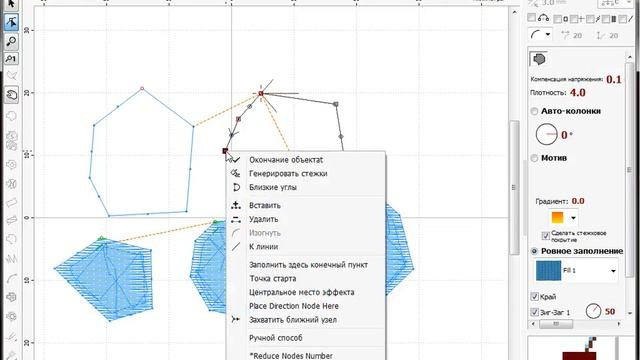Select the curved arc tool in left toolbar
The image size is (640, 360).
[x=11, y=278]
